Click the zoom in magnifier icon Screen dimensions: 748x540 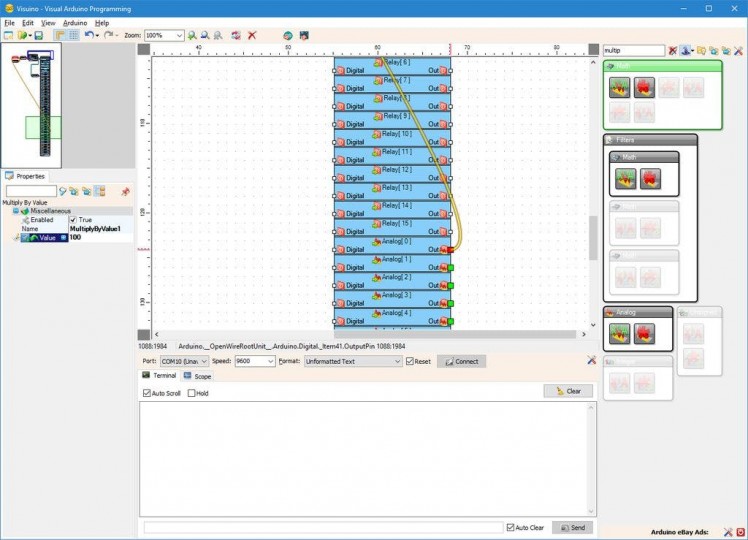click(192, 35)
